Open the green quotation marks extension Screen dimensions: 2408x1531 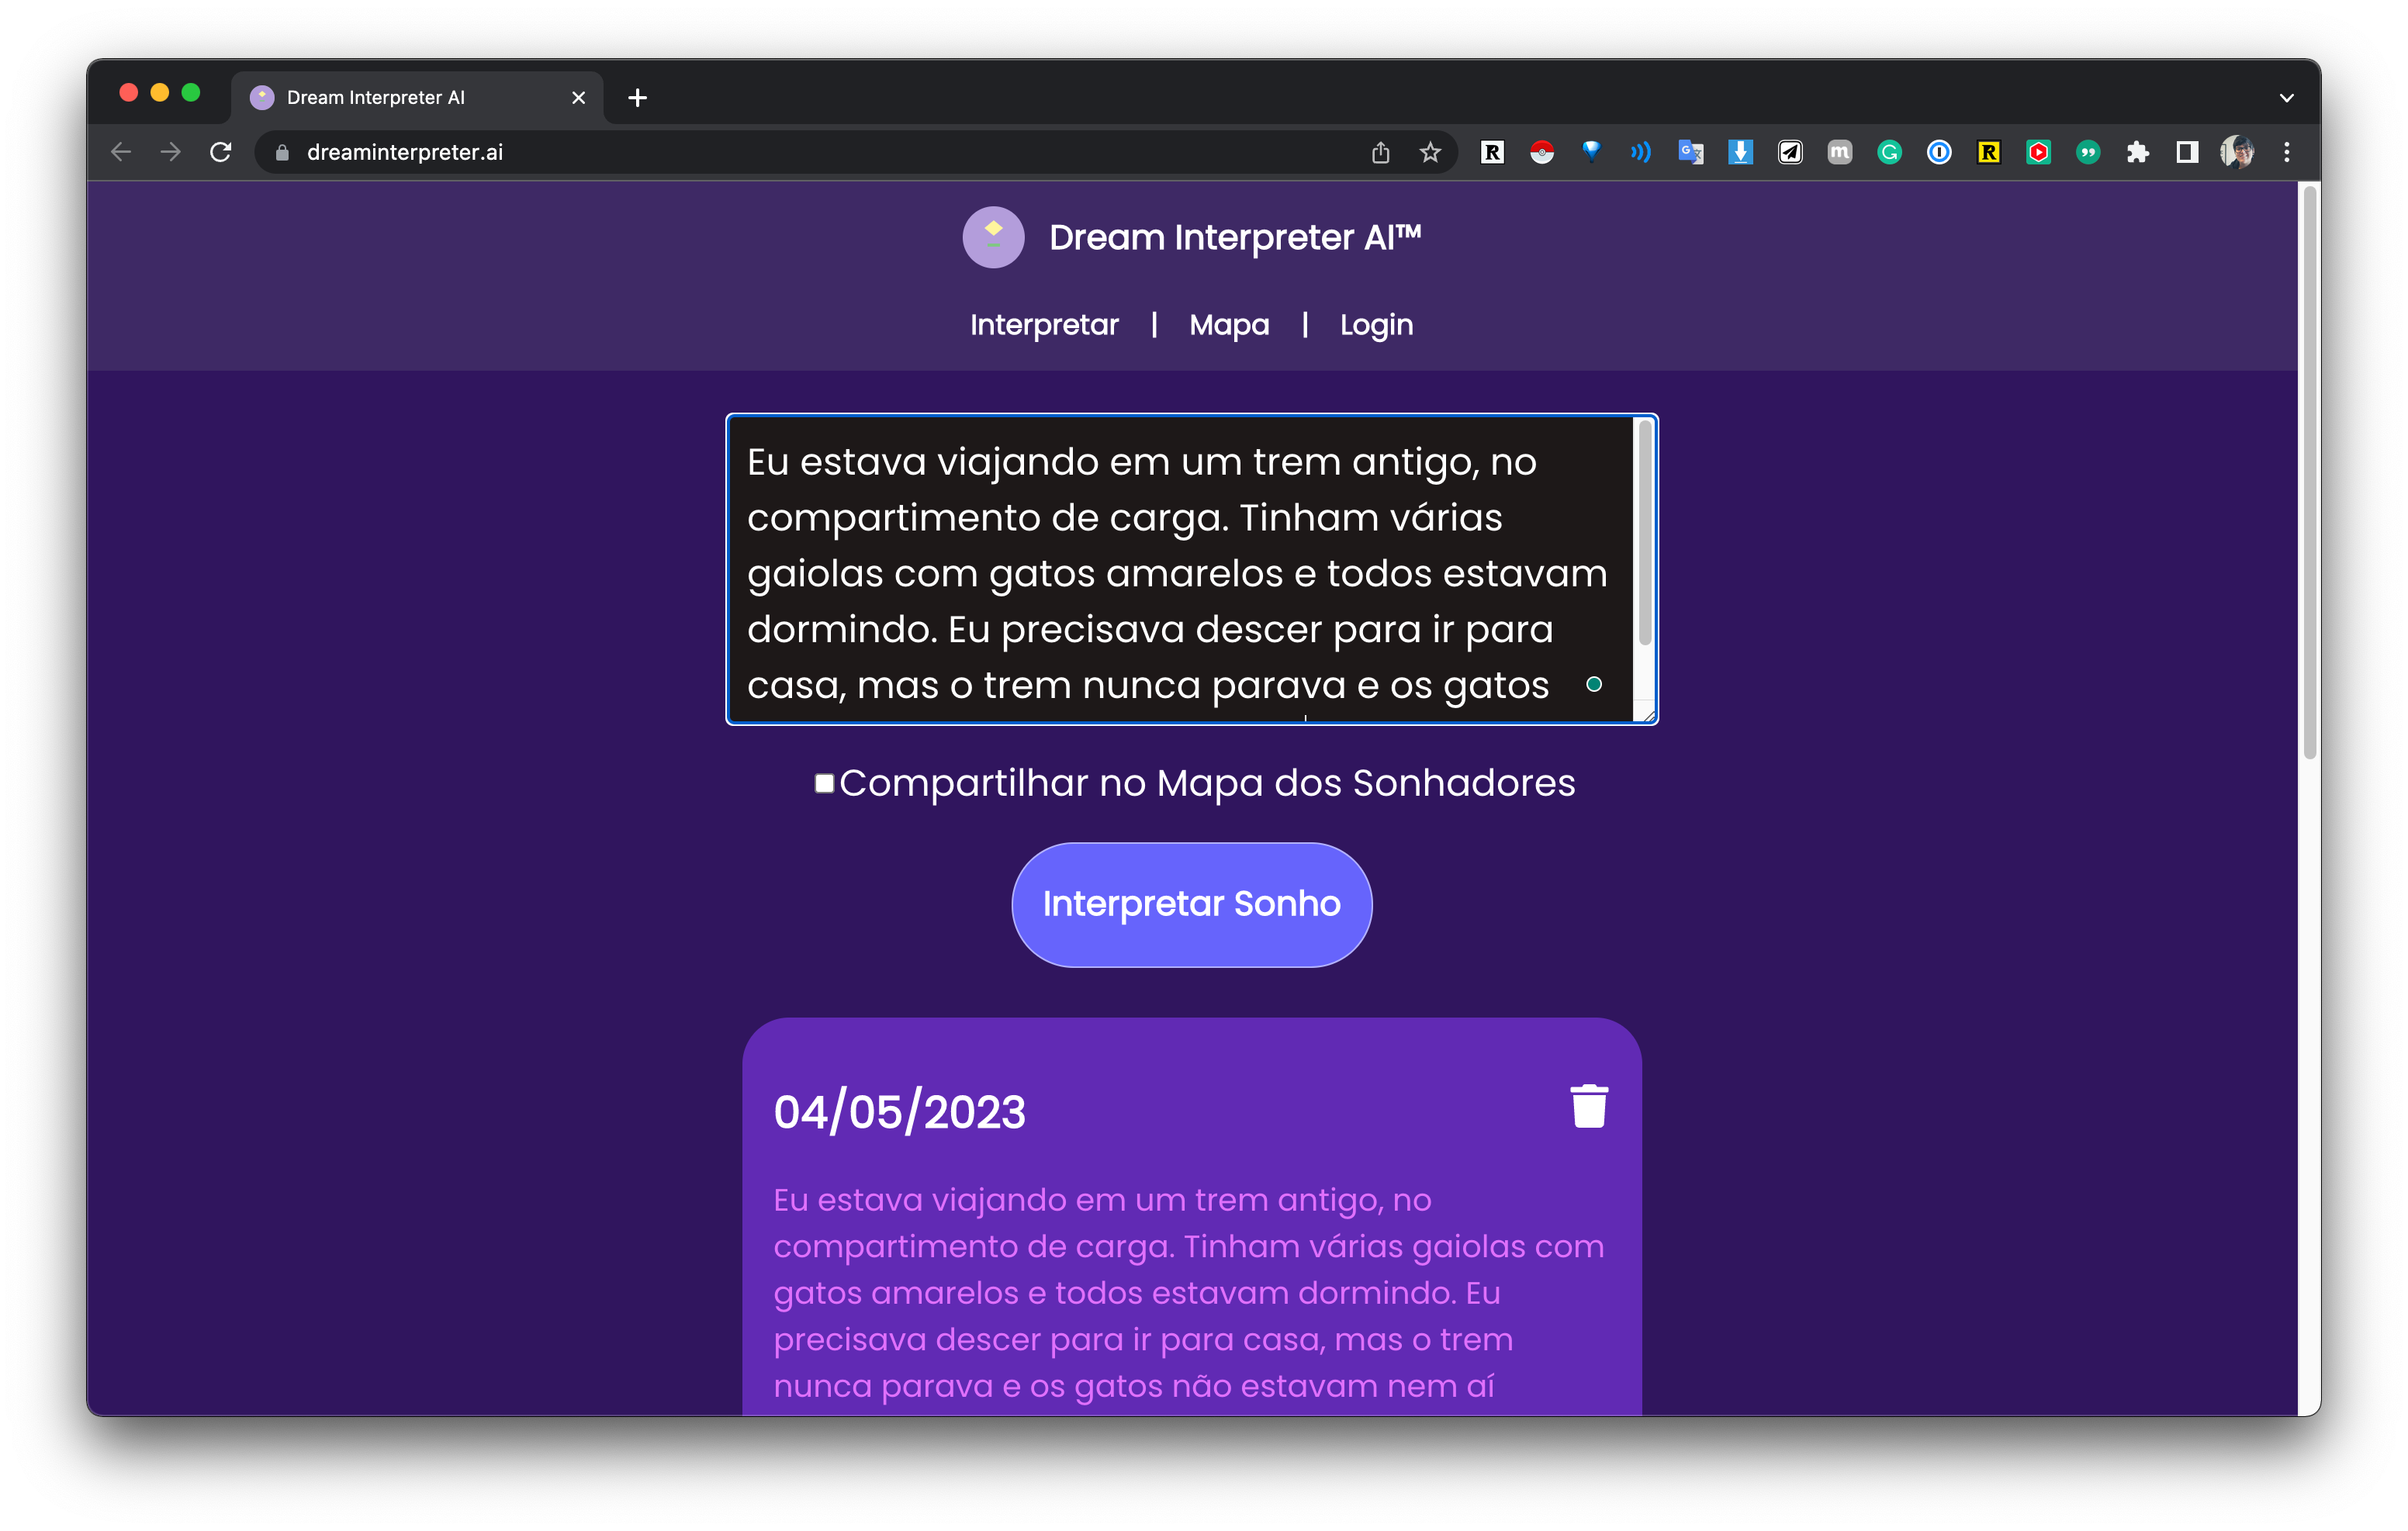point(2088,152)
